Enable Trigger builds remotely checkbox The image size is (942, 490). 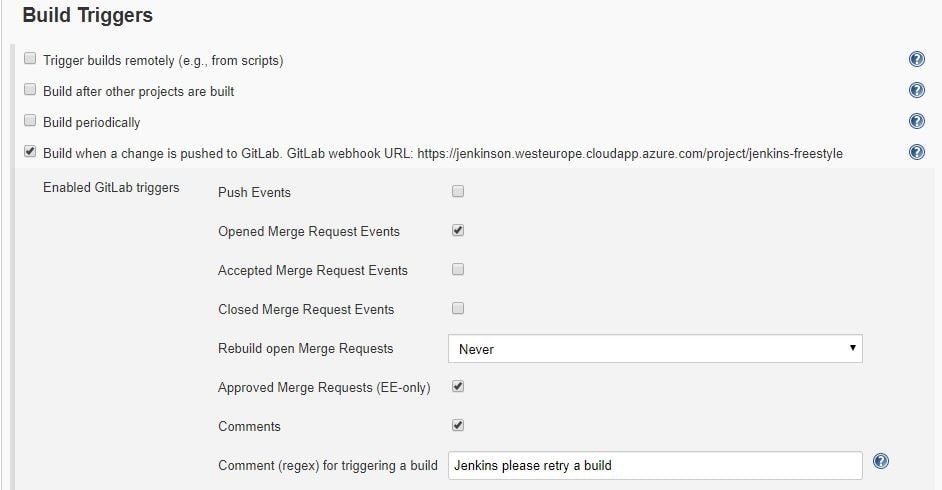click(30, 58)
